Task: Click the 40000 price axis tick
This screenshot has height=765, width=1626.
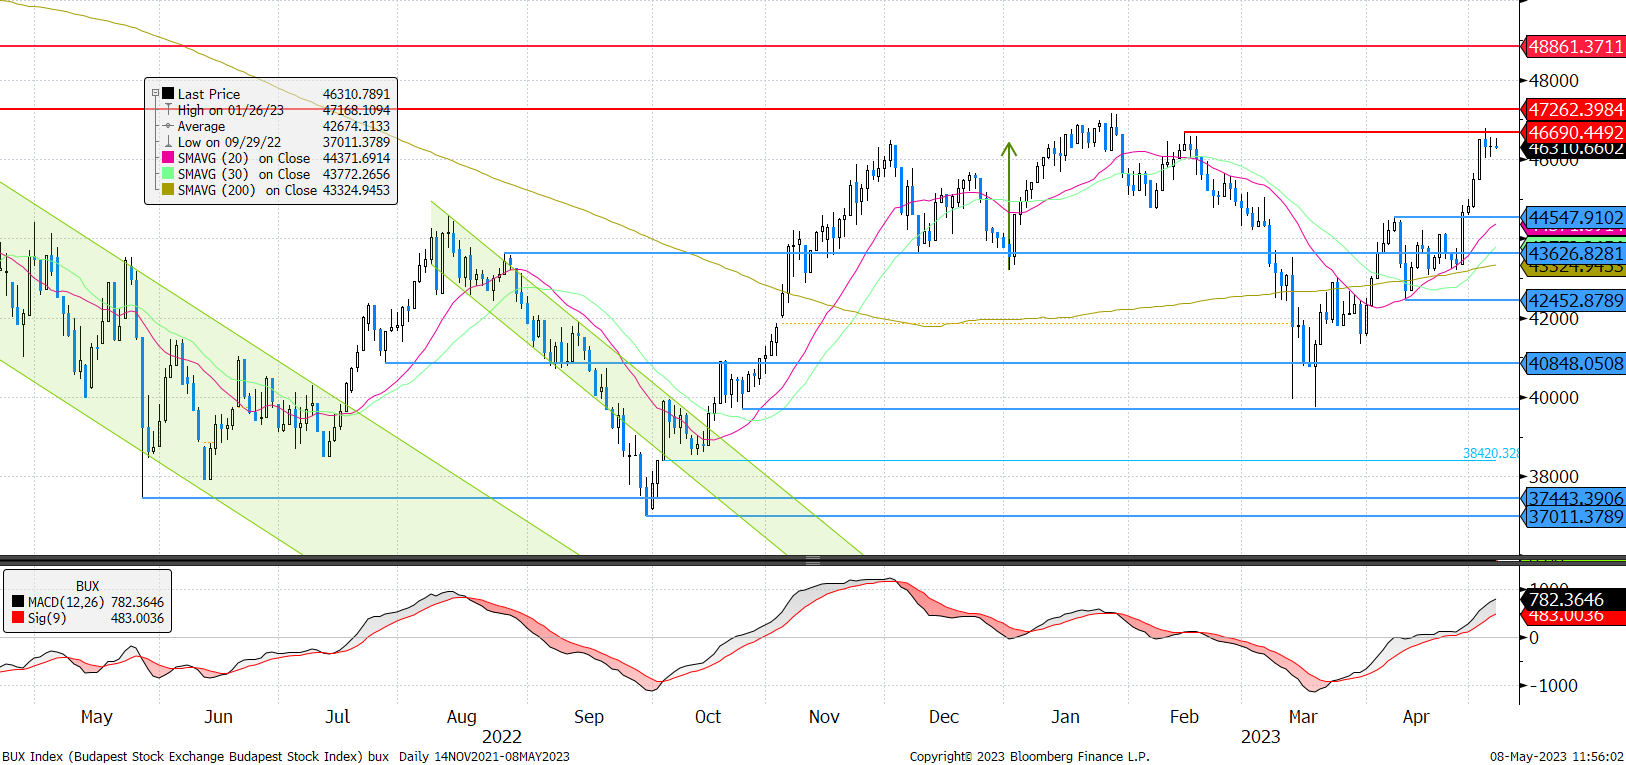Action: (1554, 397)
